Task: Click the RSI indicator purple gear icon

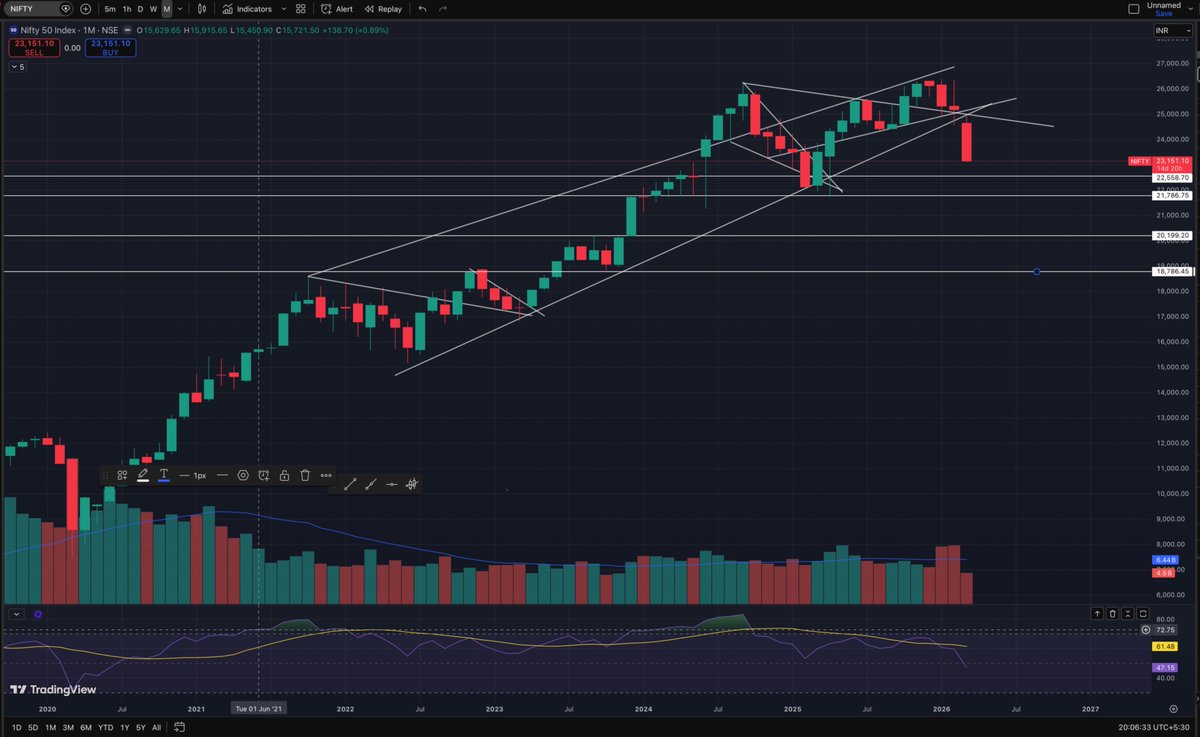Action: coord(37,612)
